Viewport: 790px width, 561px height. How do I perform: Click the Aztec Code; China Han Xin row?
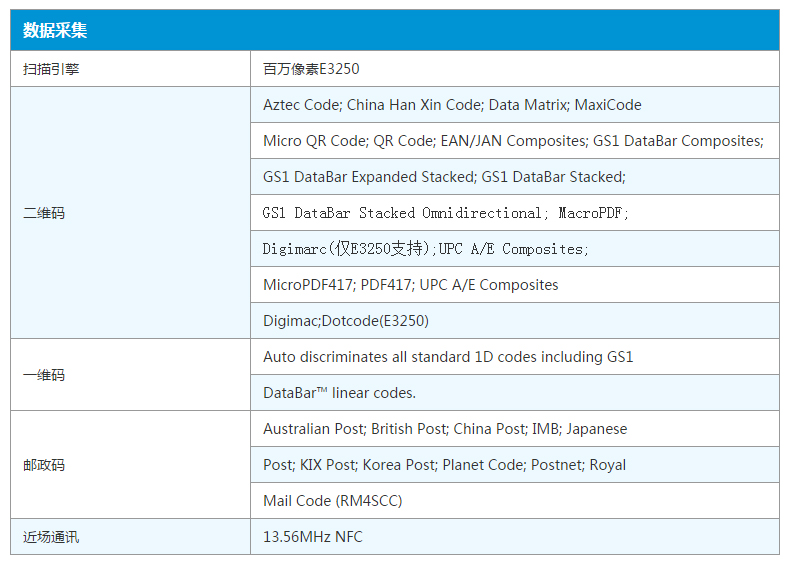pos(515,105)
